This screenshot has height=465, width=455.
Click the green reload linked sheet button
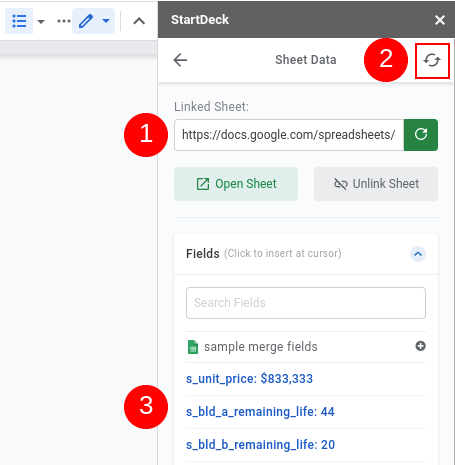[421, 135]
